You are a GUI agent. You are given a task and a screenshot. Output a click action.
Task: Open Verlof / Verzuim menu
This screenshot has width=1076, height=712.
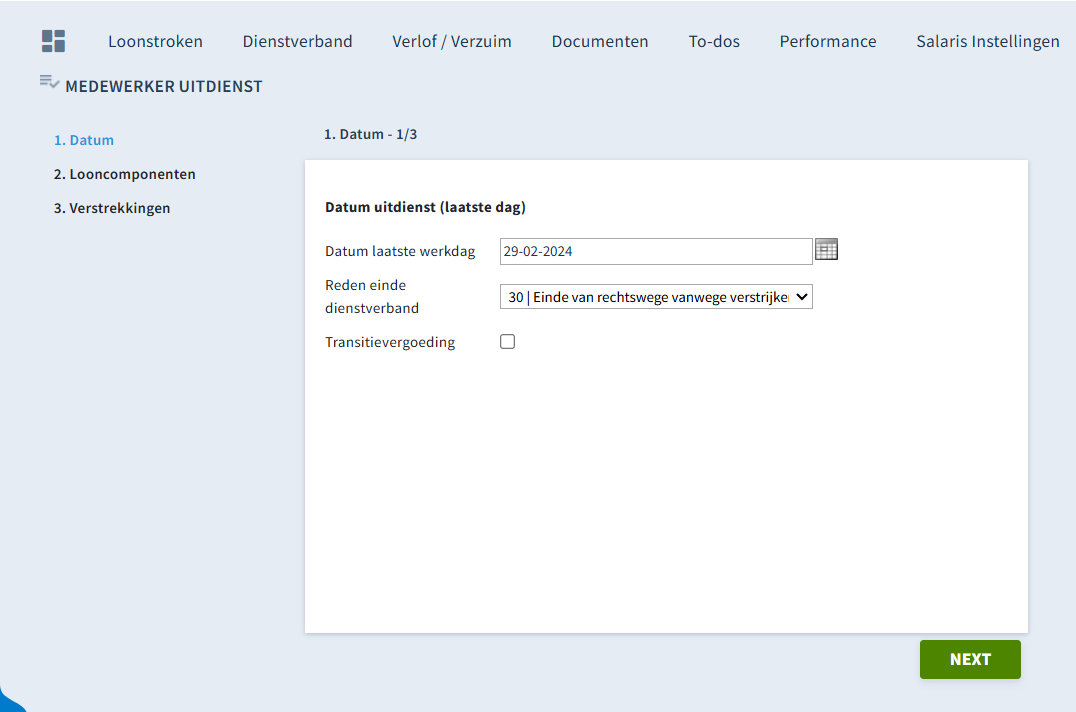pyautogui.click(x=452, y=41)
